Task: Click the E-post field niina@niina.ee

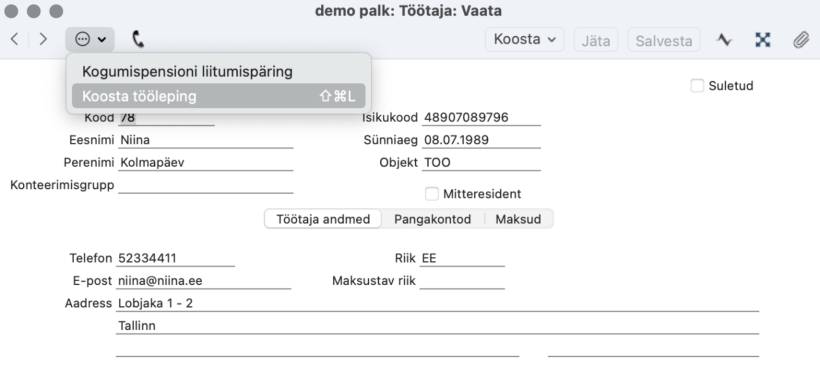Action: (x=203, y=281)
